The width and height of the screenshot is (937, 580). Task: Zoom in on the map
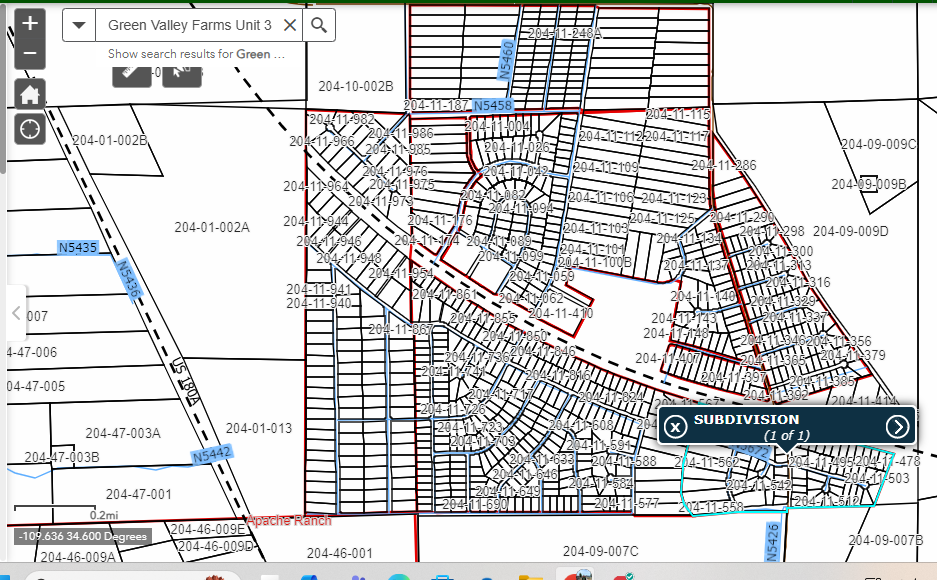click(x=30, y=23)
